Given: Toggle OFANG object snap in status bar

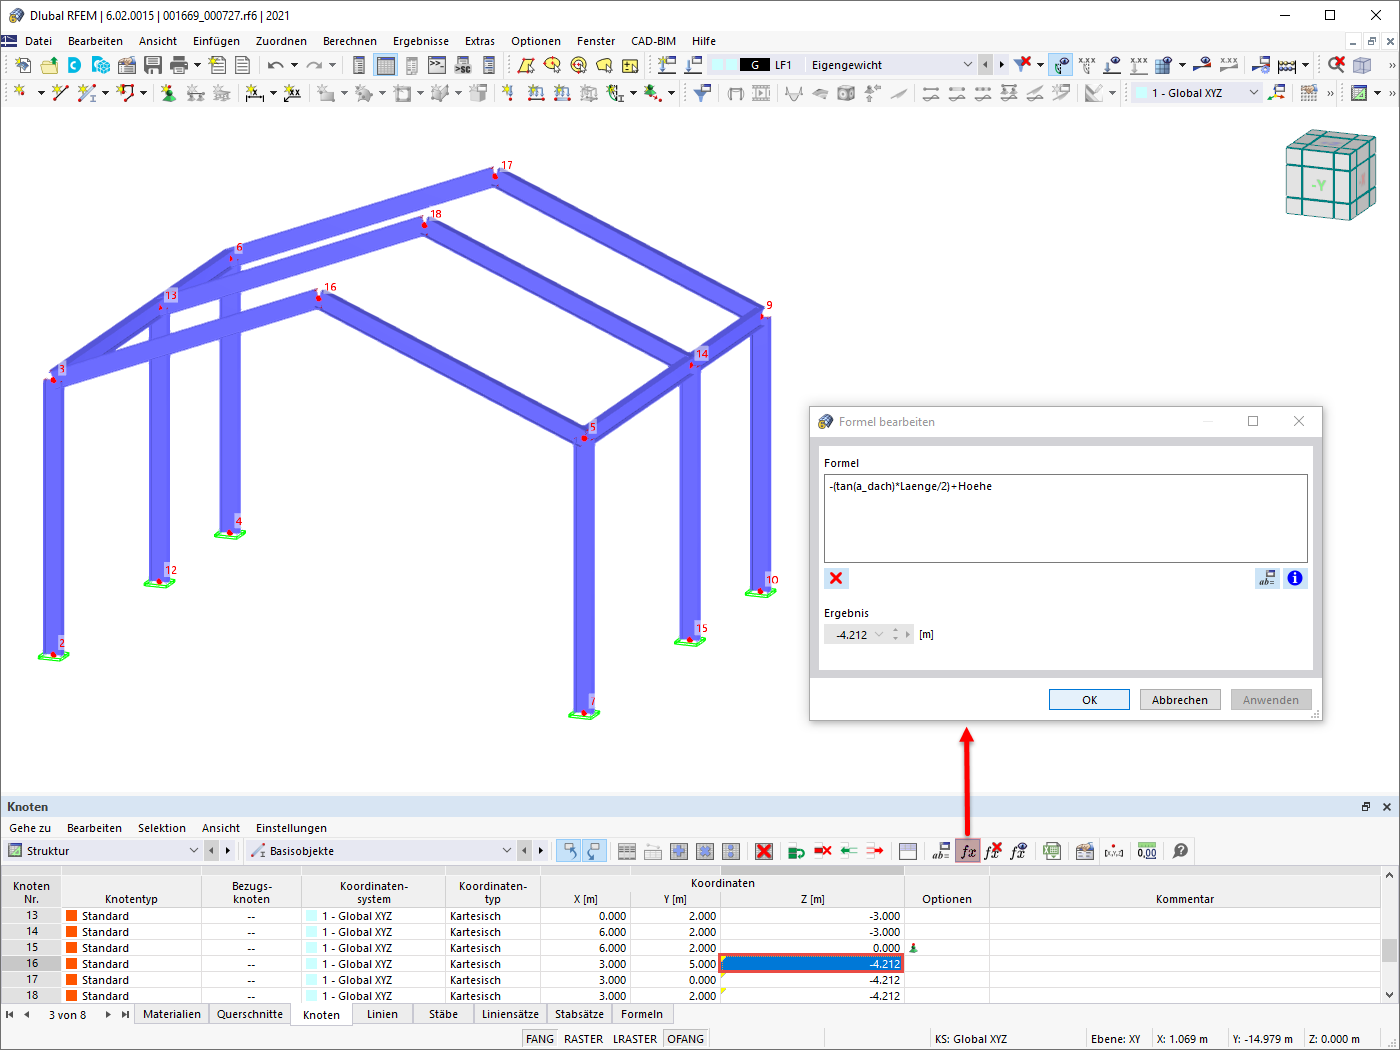Looking at the screenshot, I should (x=685, y=1039).
